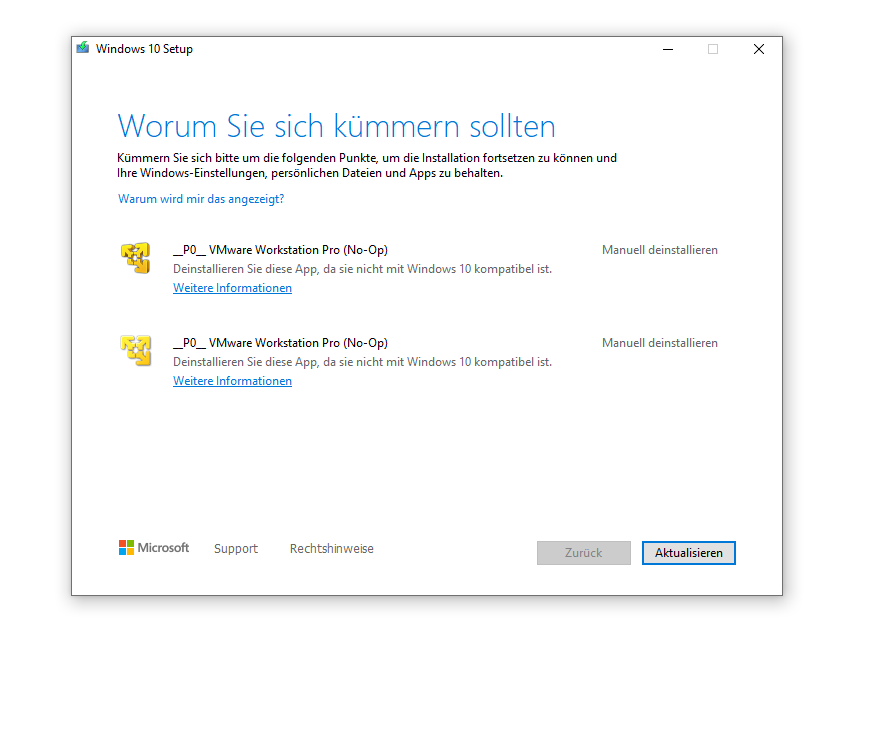Close the Windows 10 Setup window
The image size is (890, 731).
click(x=759, y=49)
